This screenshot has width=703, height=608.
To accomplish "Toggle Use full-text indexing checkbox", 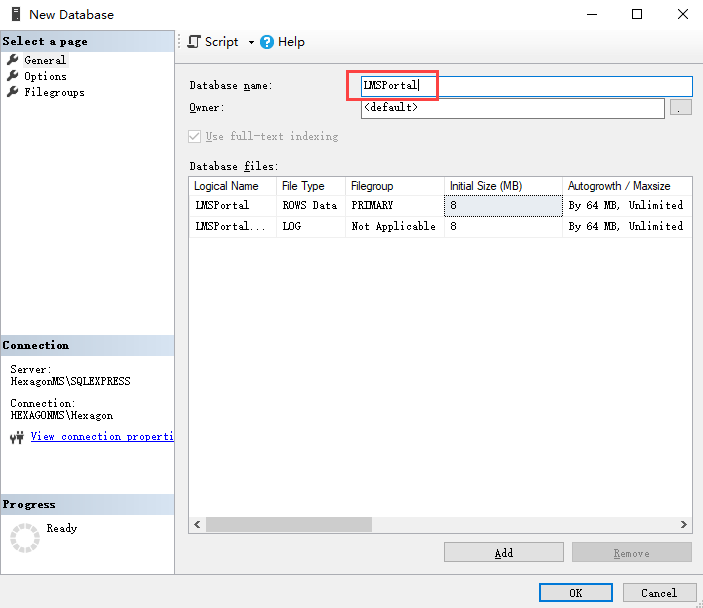I will [x=195, y=136].
